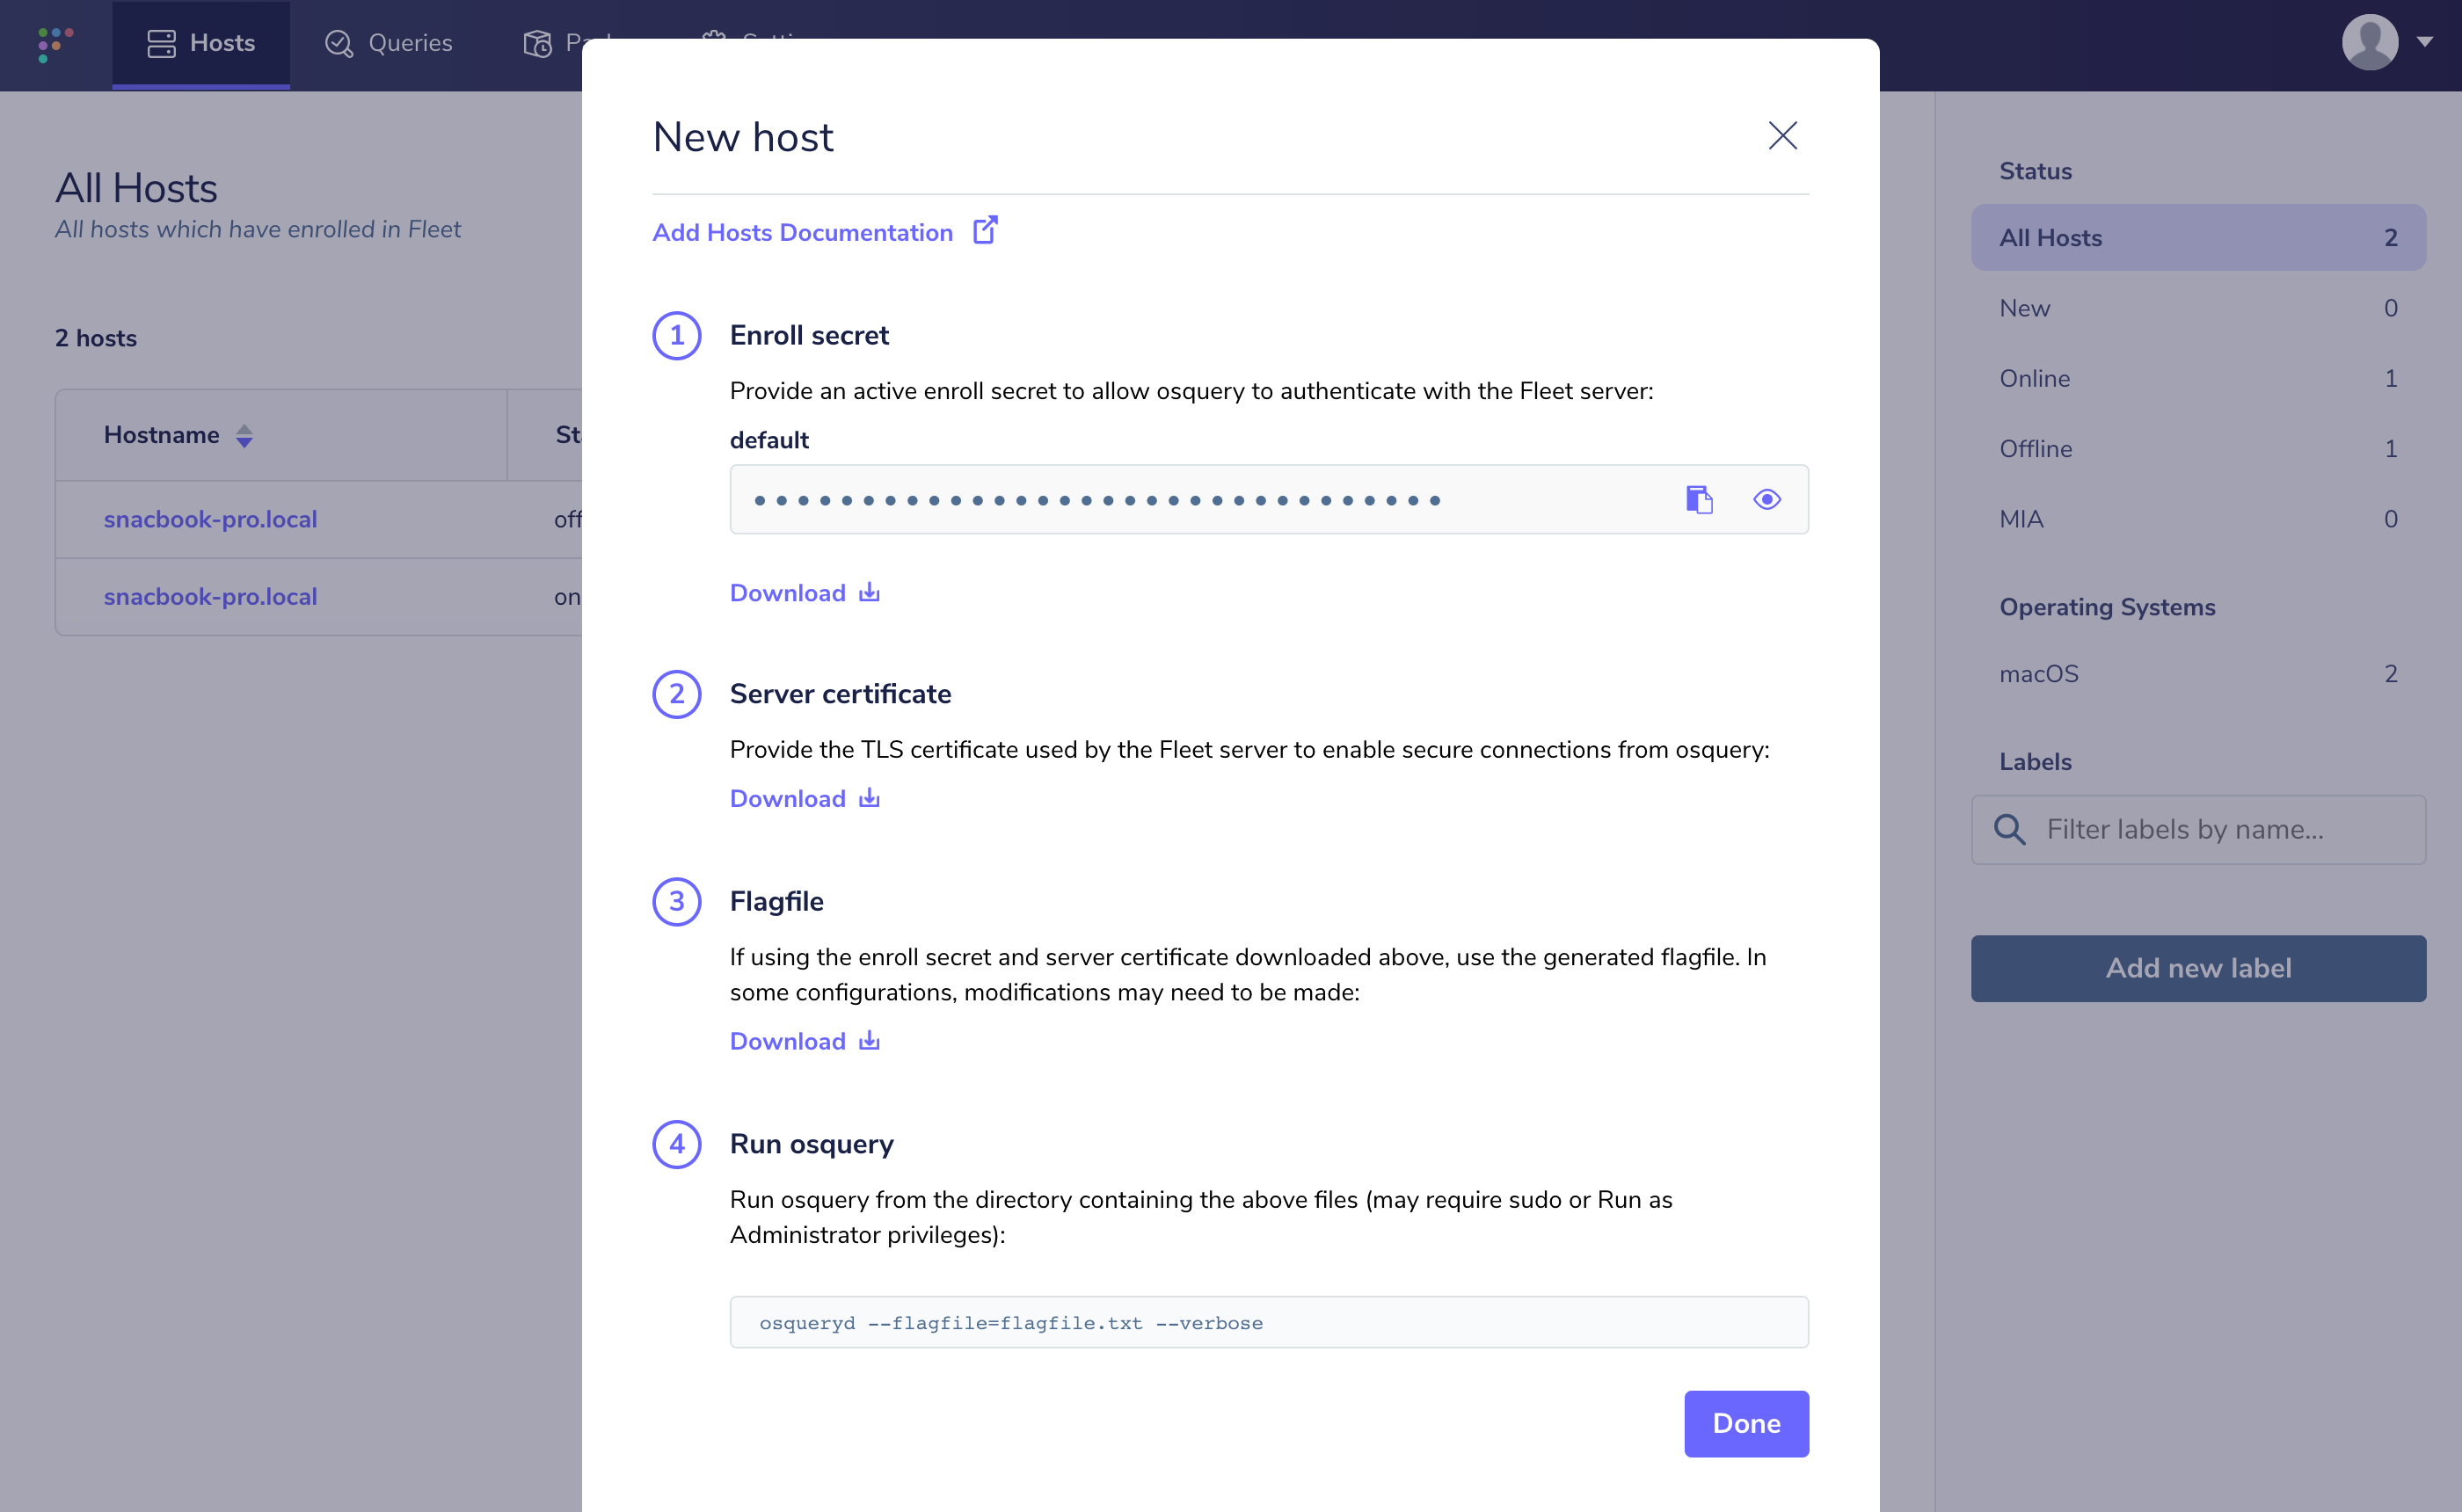This screenshot has height=1512, width=2462.
Task: Click snacbook-pro.local offline hostname link
Action: point(211,519)
